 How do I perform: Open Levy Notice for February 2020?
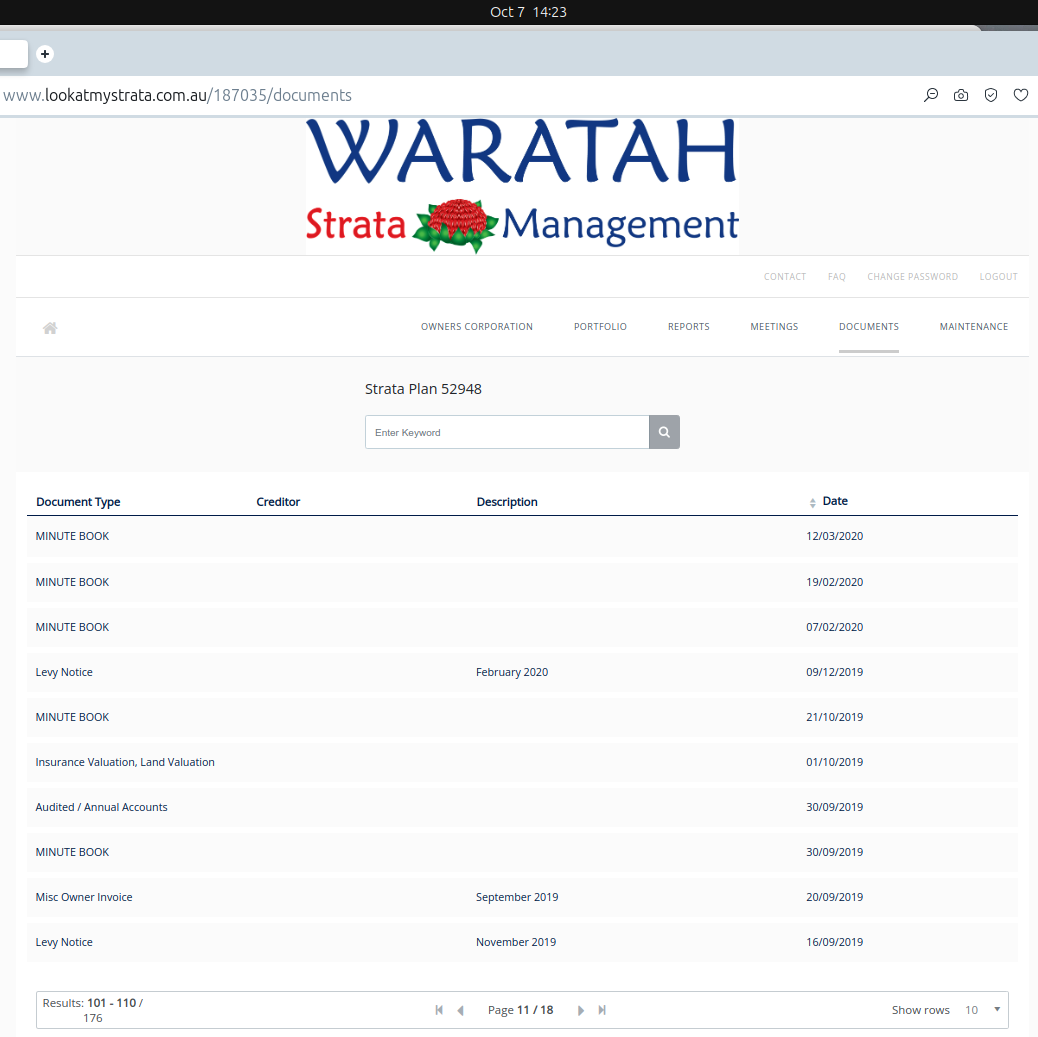click(x=522, y=672)
